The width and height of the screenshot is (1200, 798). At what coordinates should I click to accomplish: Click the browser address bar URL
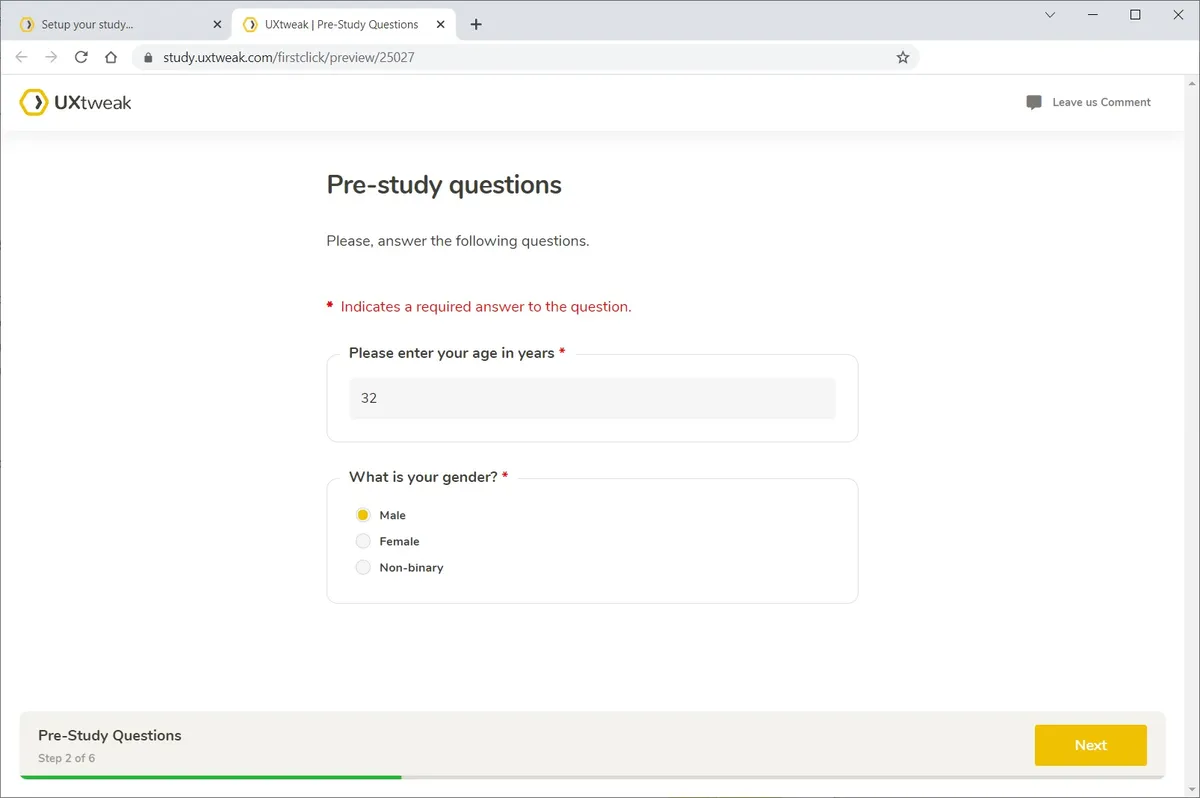coord(289,58)
